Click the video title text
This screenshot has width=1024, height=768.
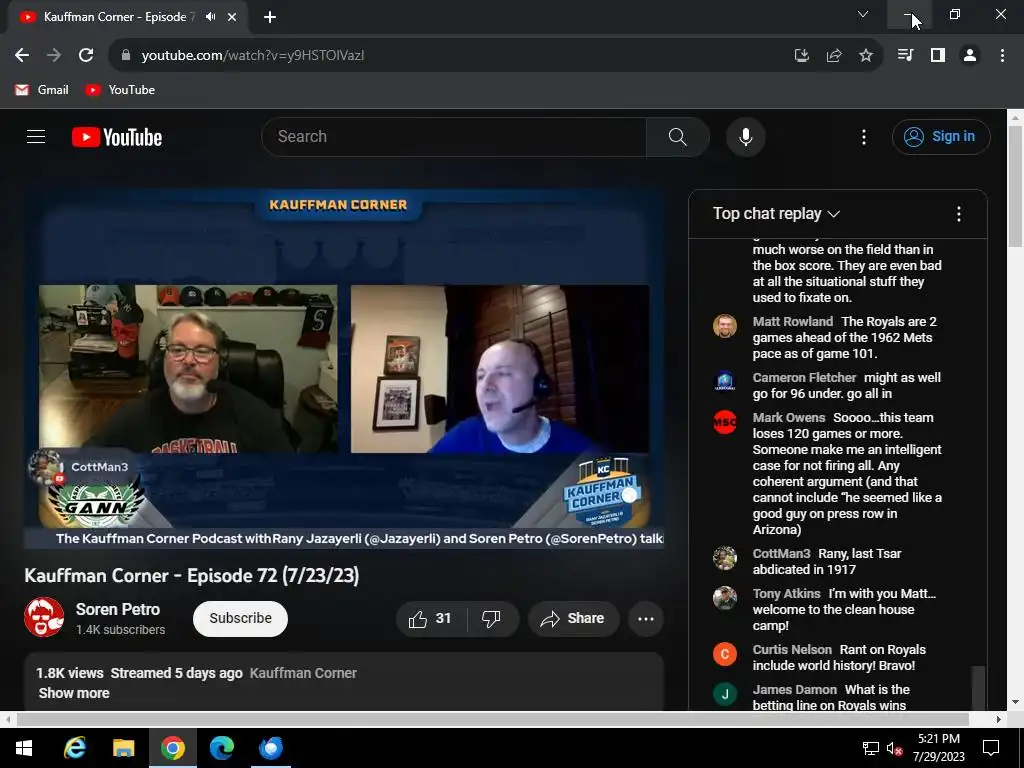(191, 575)
